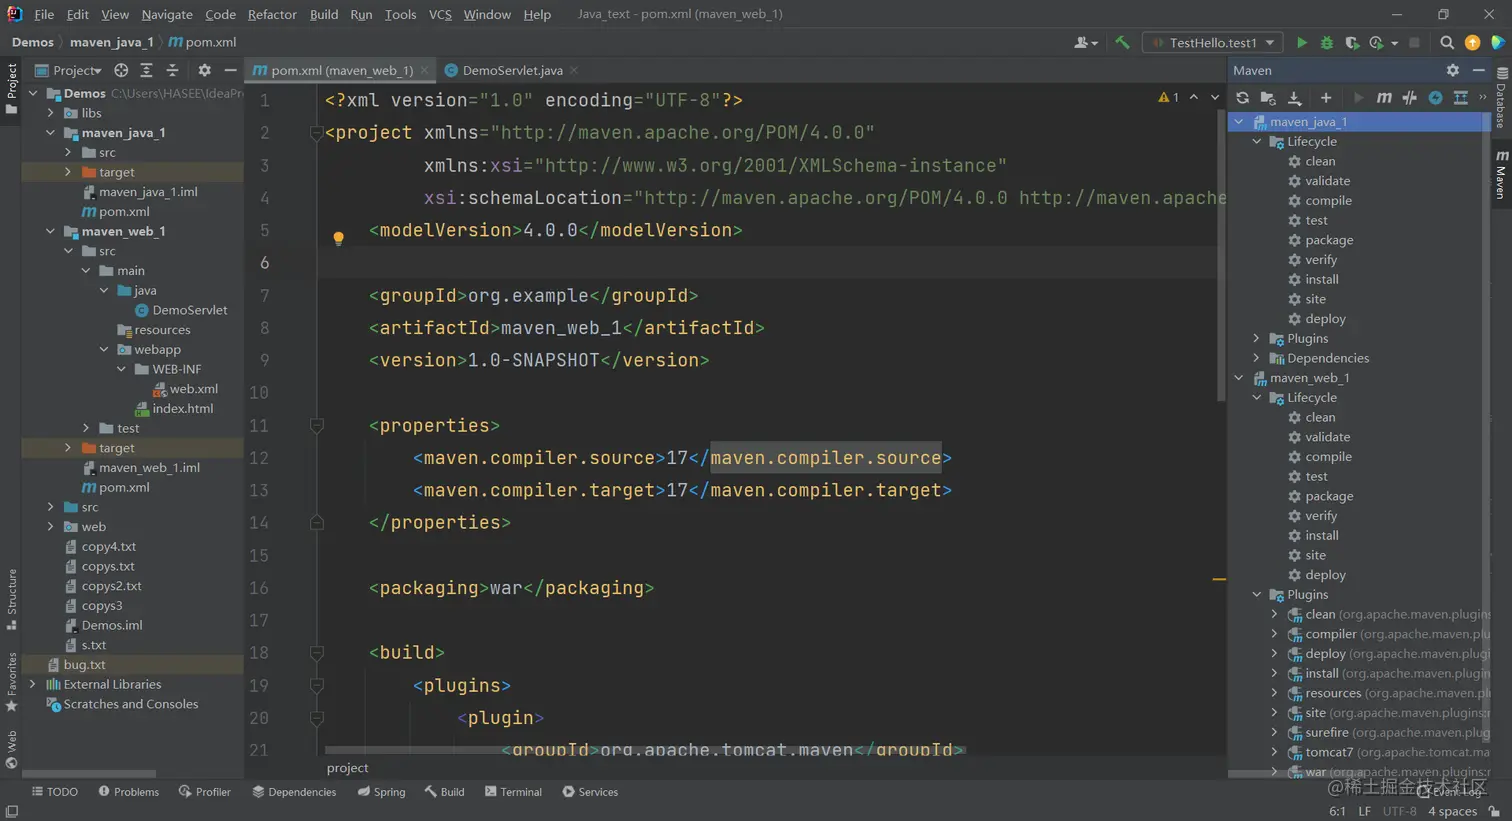Open the Services tool window
This screenshot has width=1512, height=821.
pyautogui.click(x=590, y=792)
